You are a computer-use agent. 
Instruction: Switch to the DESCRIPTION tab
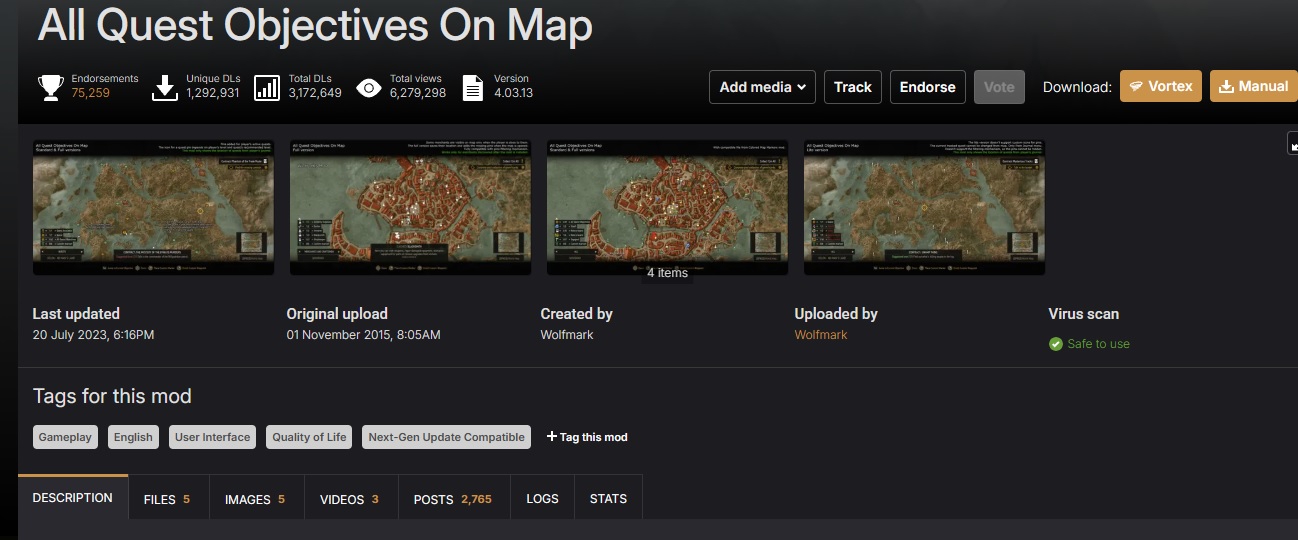[73, 498]
